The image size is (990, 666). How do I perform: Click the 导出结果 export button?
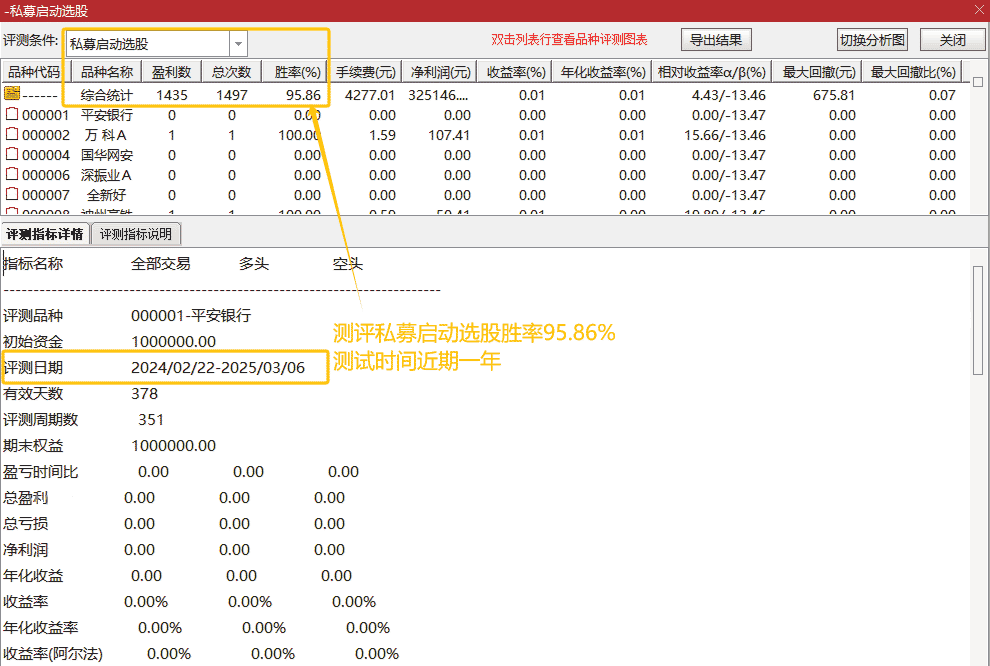pyautogui.click(x=716, y=39)
